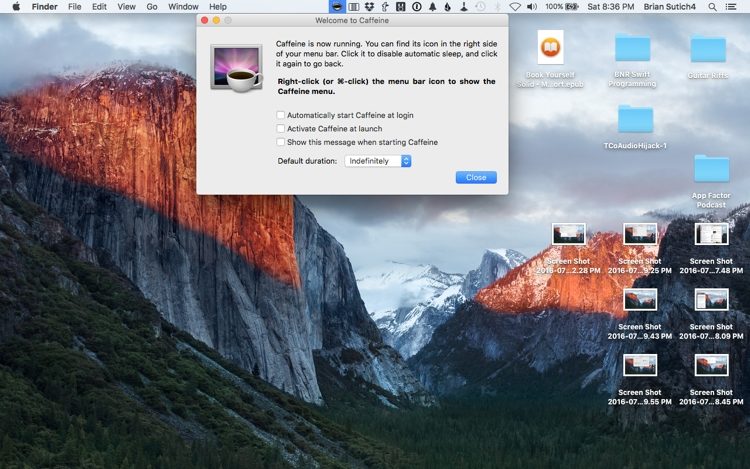This screenshot has width=750, height=469.
Task: Enable Automatically start Caffeine at login
Action: [281, 115]
